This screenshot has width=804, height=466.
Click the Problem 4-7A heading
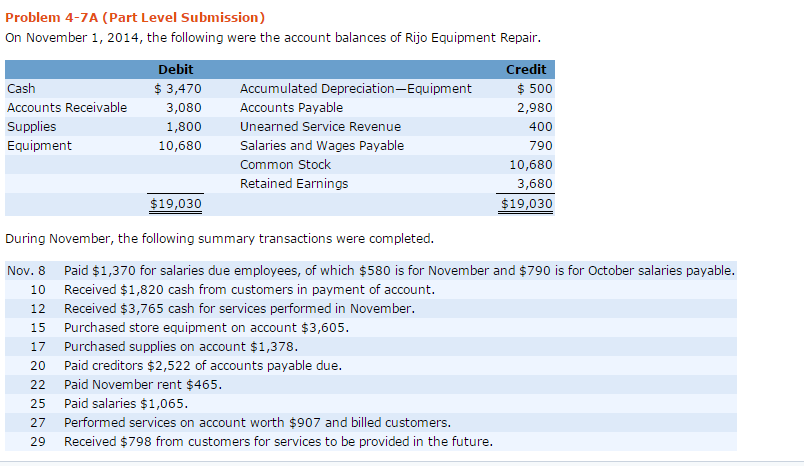135,17
